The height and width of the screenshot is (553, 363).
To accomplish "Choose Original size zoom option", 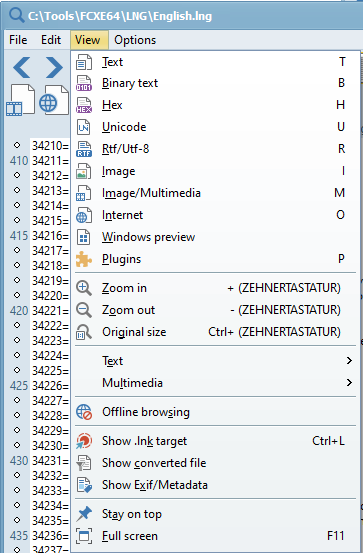I will click(x=215, y=332).
